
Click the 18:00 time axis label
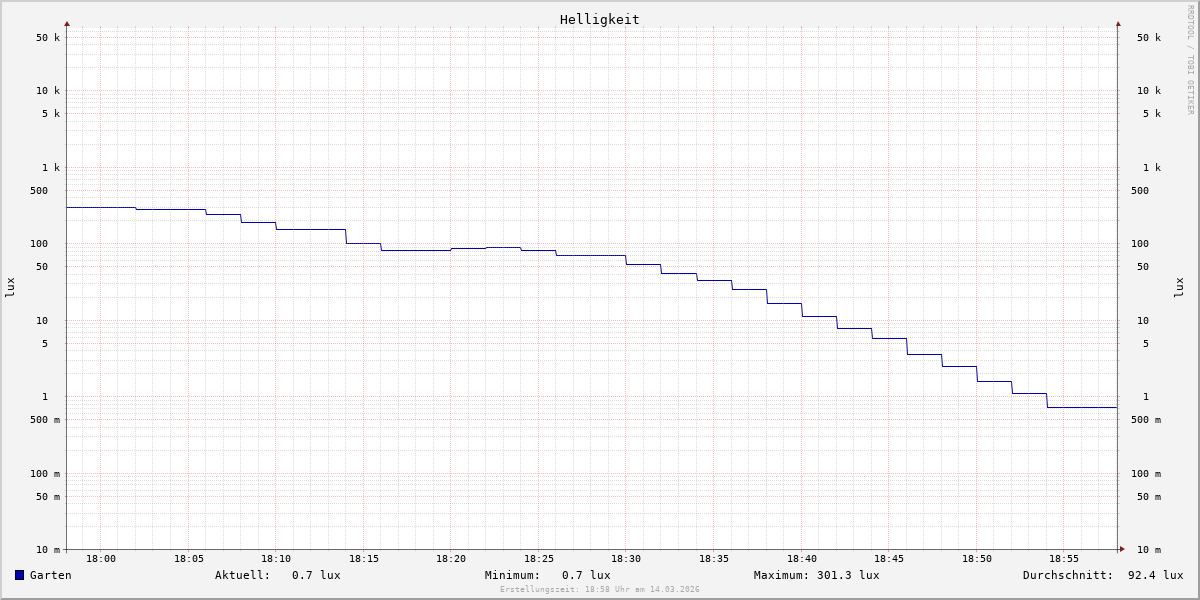click(x=101, y=559)
